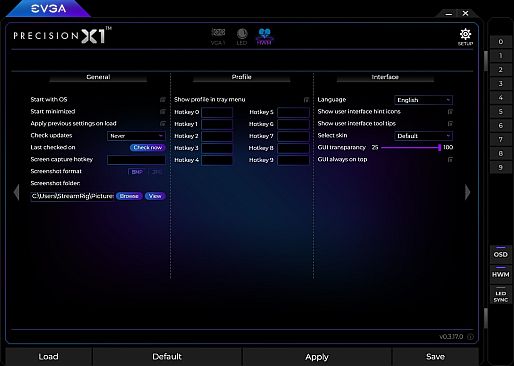Select JPG screenshot format
Image resolution: width=514 pixels, height=366 pixels.
point(156,172)
